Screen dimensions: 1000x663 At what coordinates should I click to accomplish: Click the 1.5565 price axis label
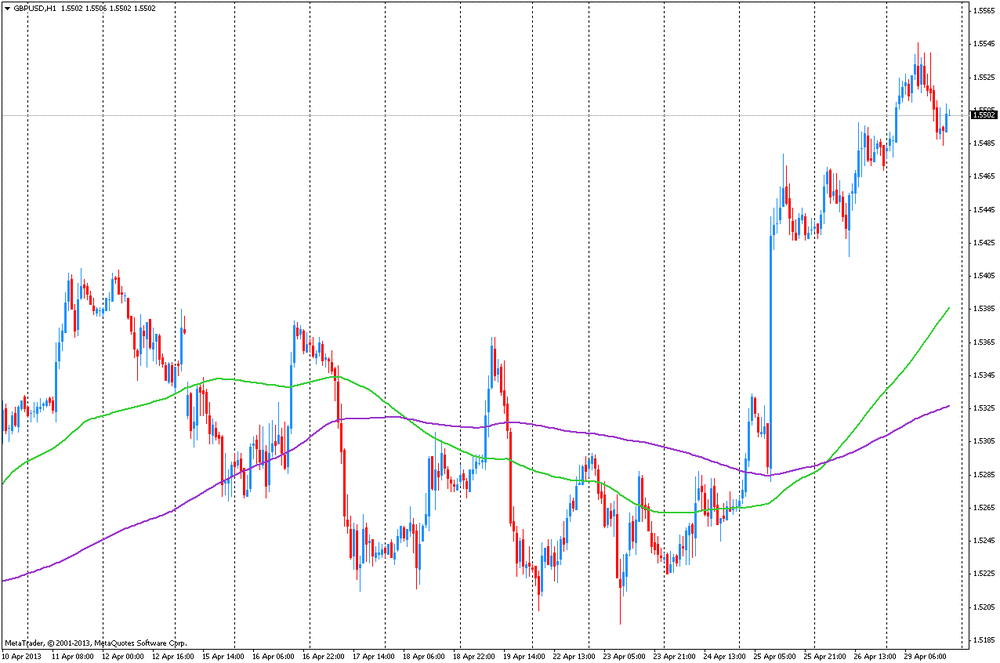985,11
